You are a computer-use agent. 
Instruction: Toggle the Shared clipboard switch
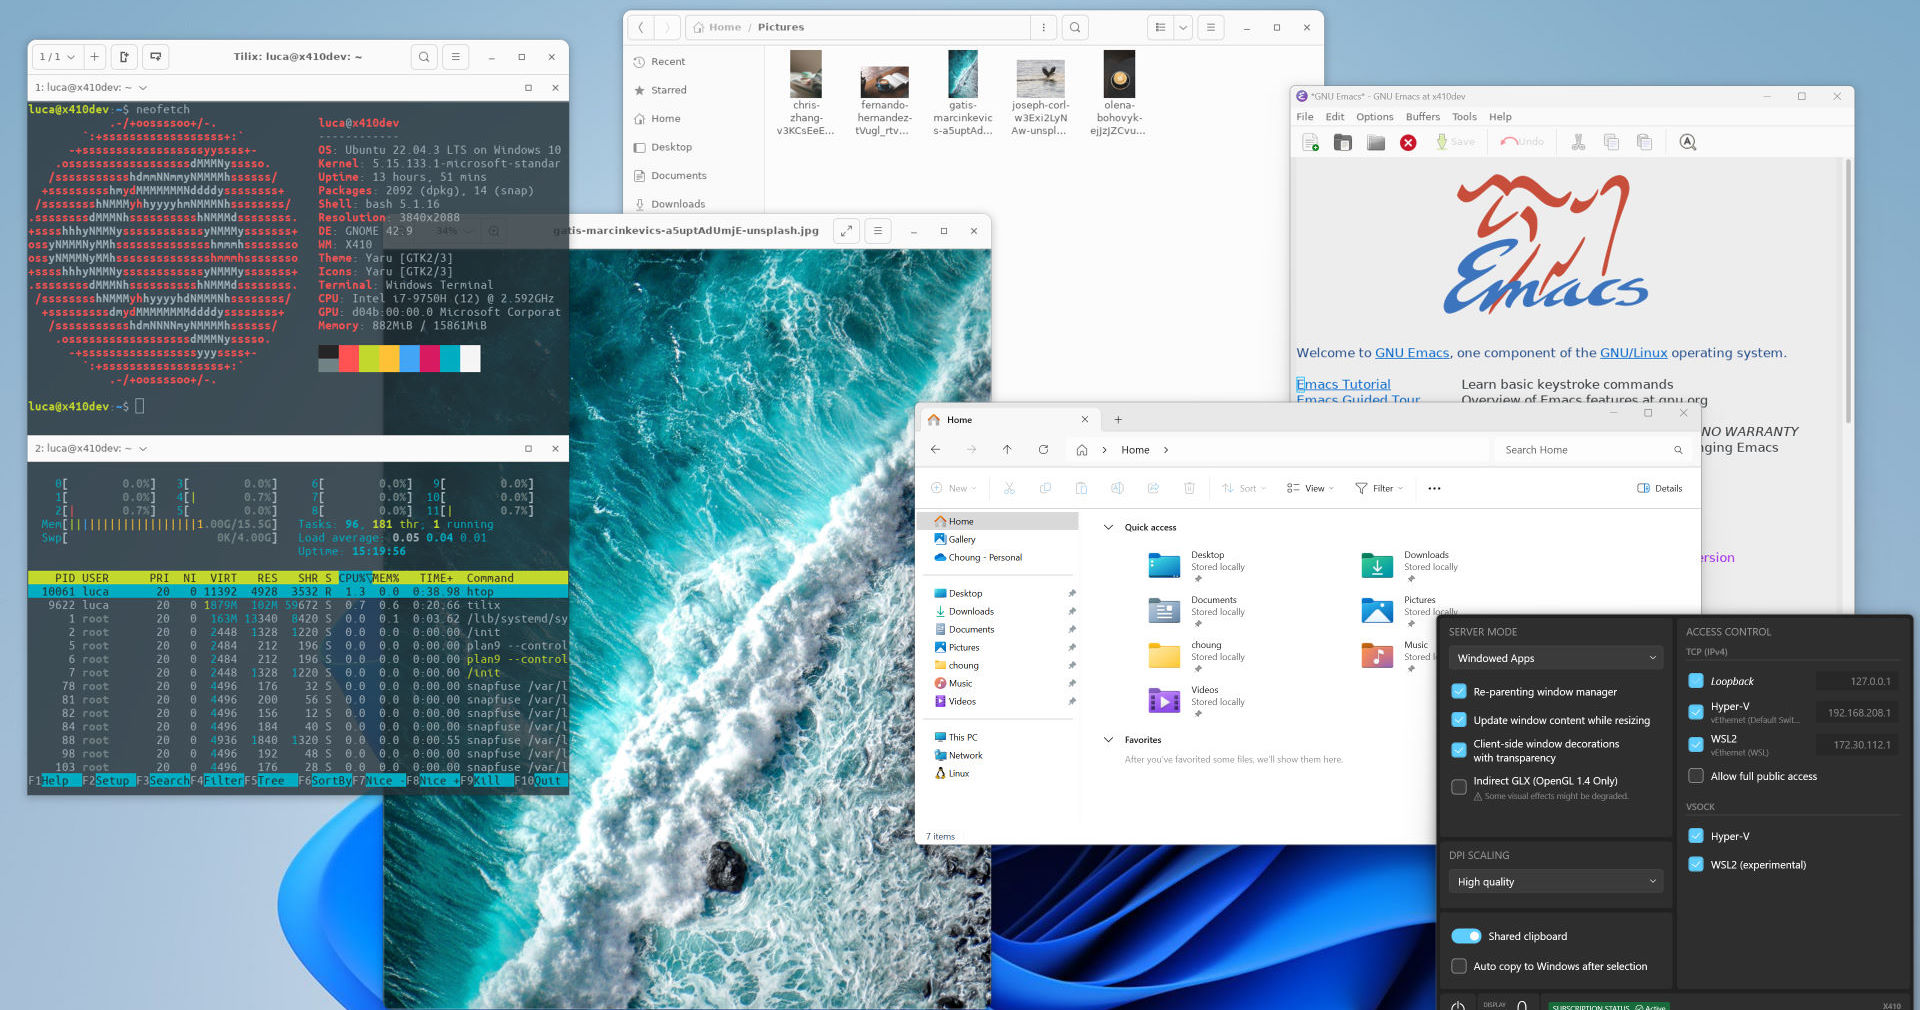[x=1466, y=936]
